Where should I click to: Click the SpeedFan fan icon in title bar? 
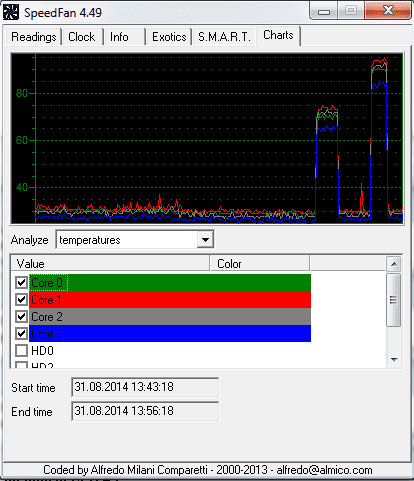tap(11, 12)
